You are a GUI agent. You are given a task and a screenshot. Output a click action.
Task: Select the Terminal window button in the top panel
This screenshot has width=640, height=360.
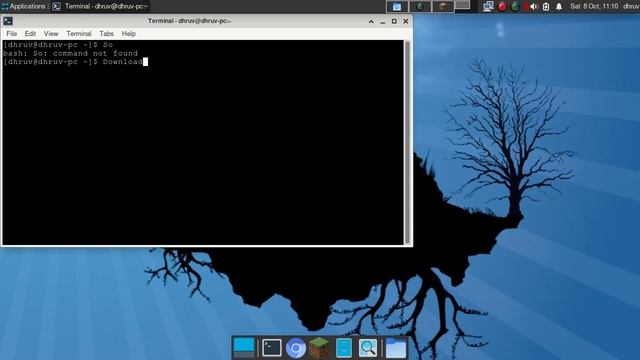click(100, 6)
